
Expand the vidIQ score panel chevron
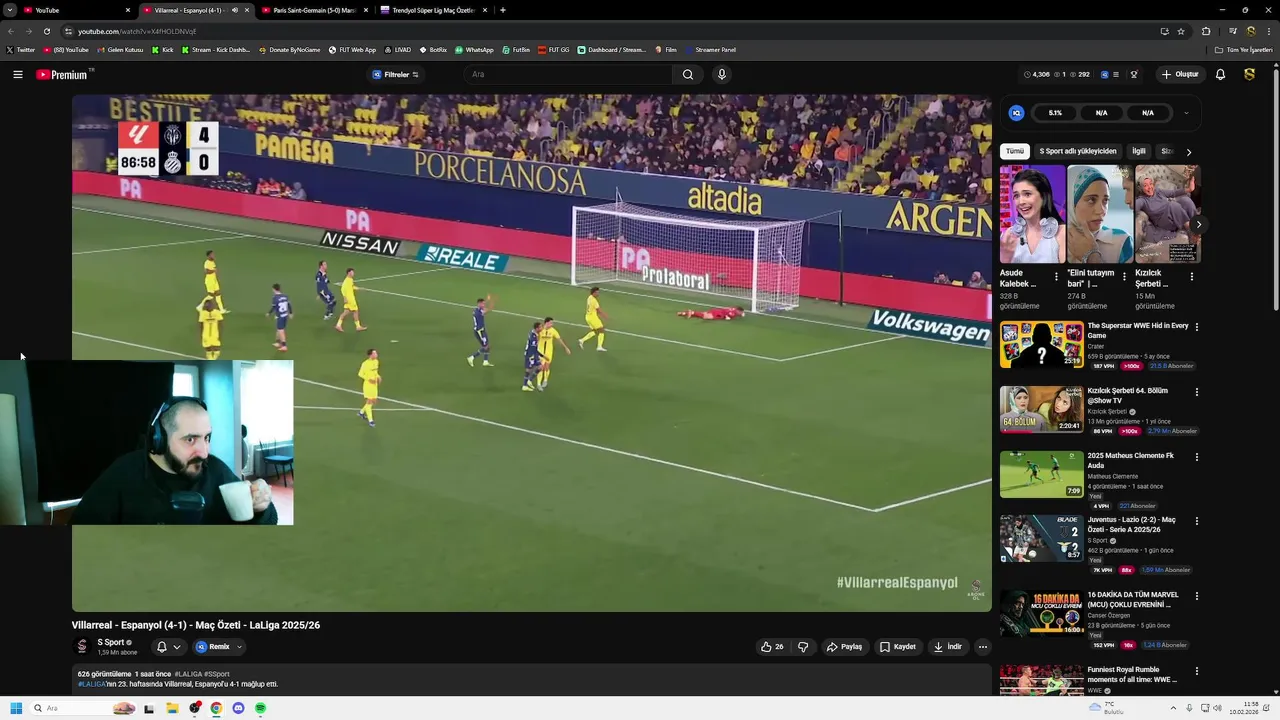(1187, 113)
